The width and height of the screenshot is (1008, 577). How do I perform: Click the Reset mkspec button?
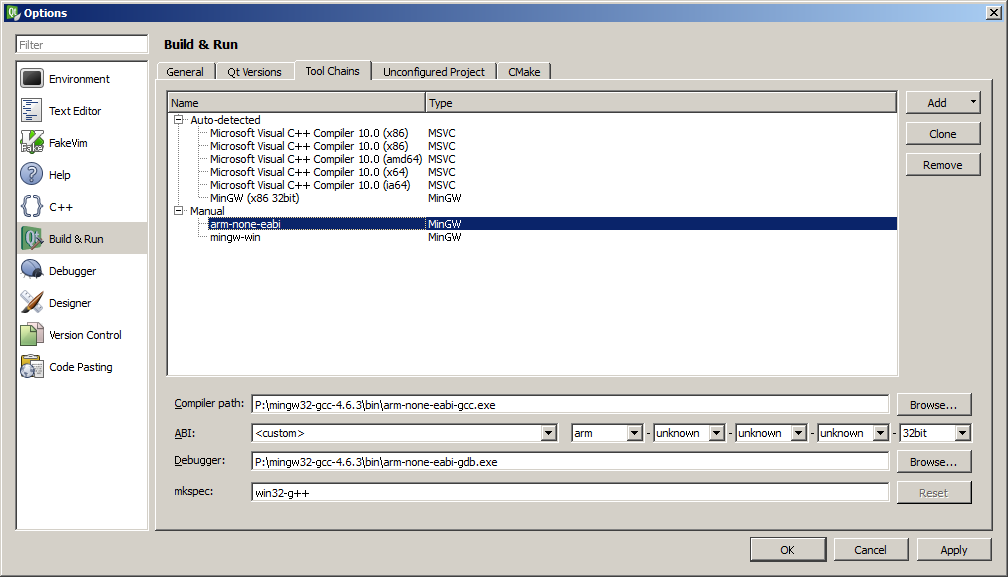933,493
